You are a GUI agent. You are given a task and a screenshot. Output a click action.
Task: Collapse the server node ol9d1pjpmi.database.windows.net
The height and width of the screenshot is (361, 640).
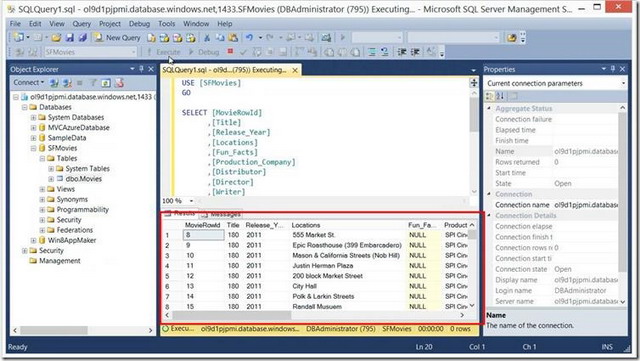point(16,97)
